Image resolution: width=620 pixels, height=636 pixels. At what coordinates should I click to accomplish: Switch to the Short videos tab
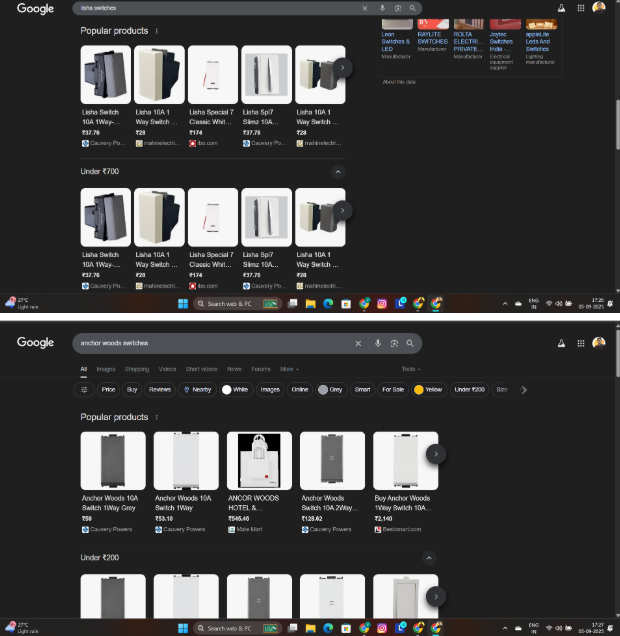pos(202,369)
